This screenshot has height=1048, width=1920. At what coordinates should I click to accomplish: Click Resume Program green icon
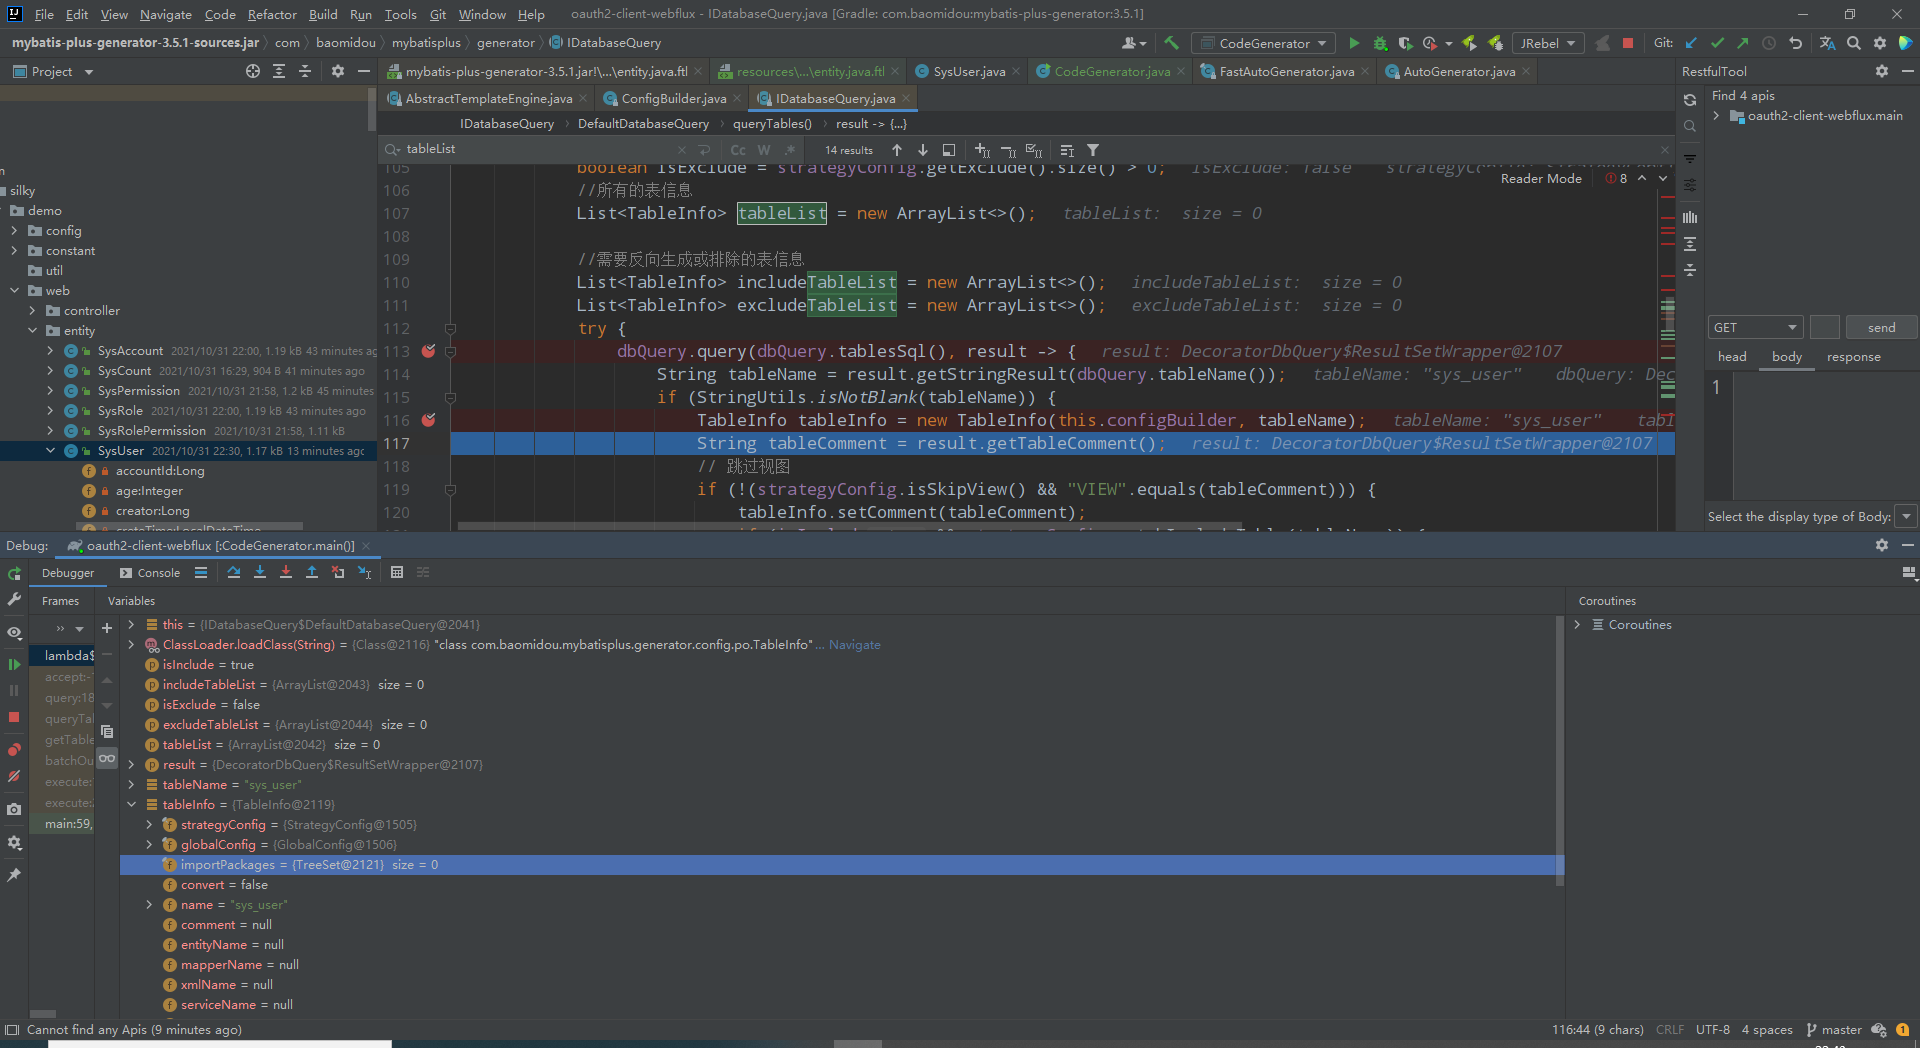14,664
